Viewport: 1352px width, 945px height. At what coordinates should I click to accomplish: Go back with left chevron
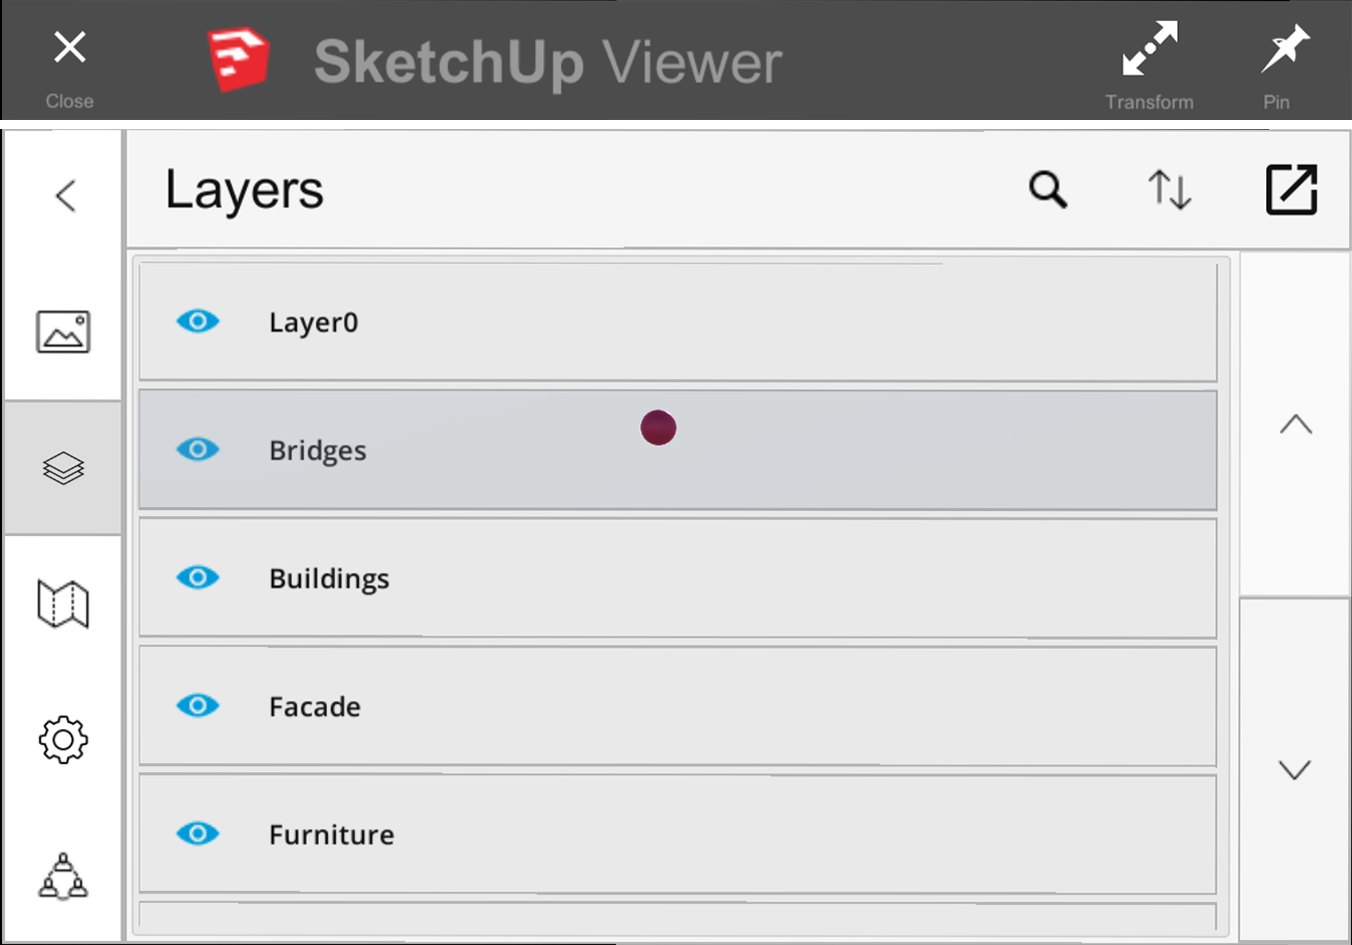[x=65, y=195]
